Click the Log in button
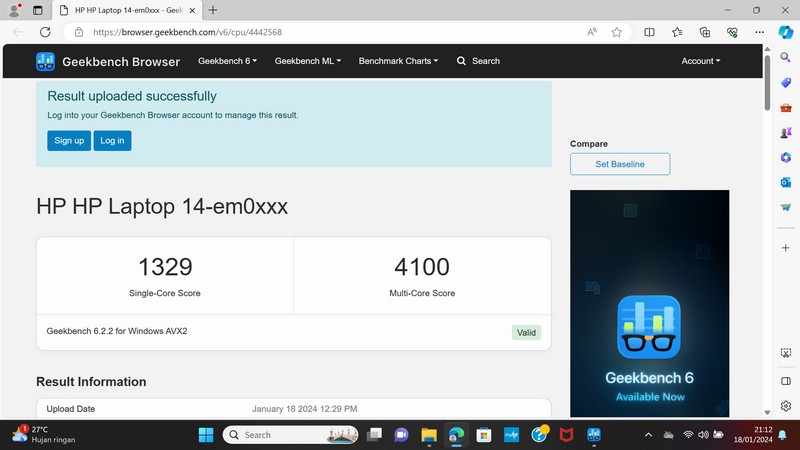The image size is (800, 450). point(113,141)
